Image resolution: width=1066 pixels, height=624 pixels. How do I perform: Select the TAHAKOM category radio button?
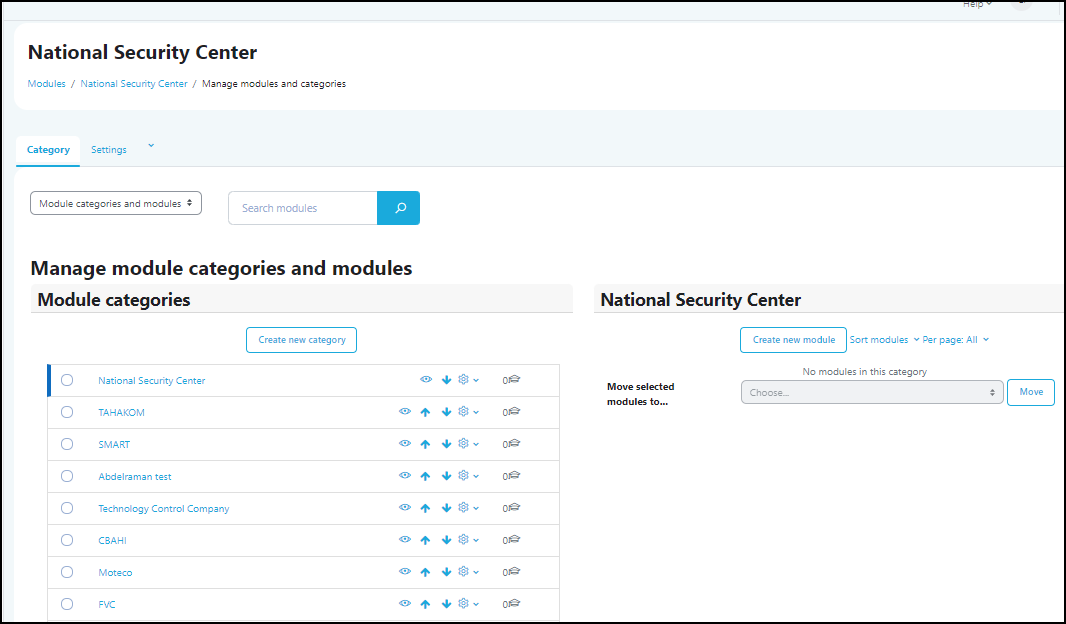point(67,412)
